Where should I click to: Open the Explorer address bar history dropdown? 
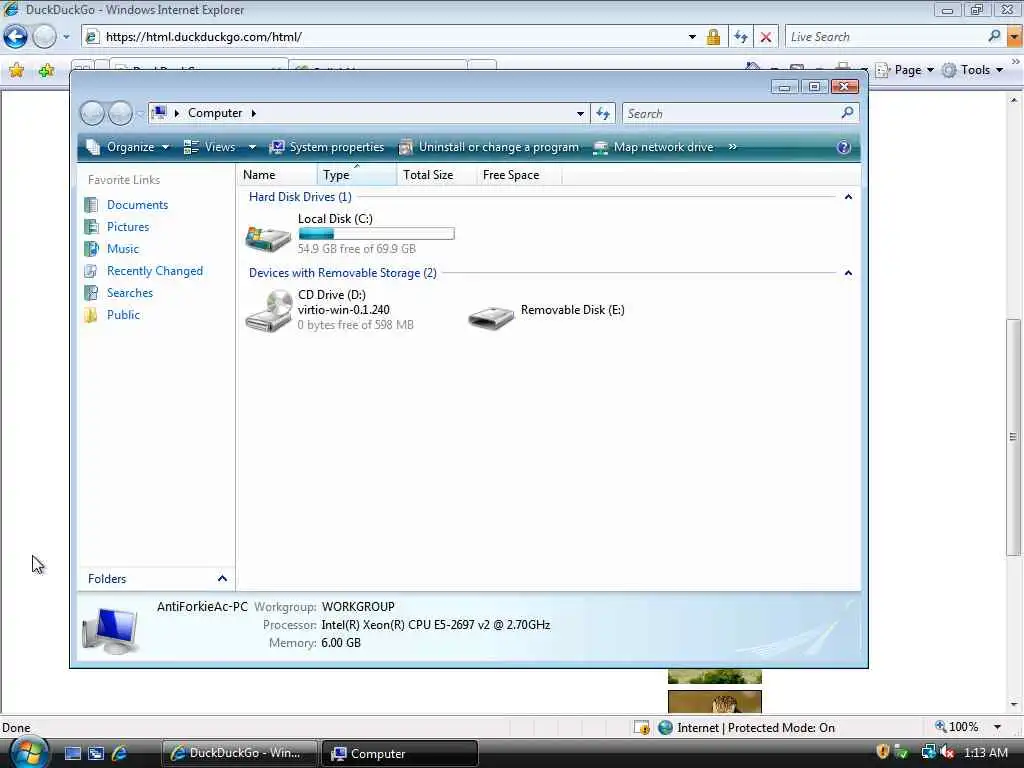point(580,114)
